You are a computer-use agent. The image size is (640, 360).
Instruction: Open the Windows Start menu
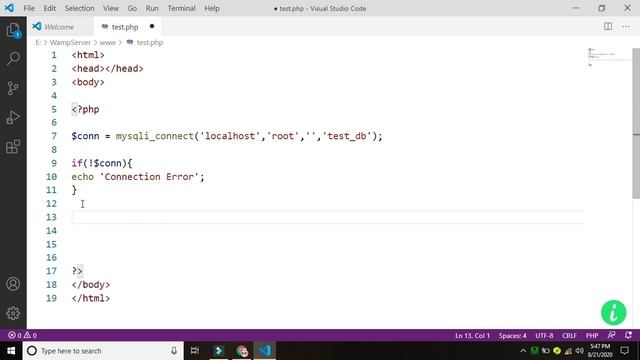click(11, 351)
